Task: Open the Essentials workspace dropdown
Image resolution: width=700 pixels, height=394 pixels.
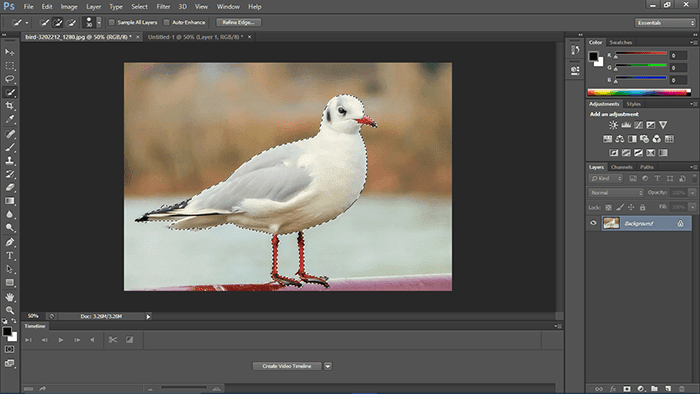Action: [665, 23]
